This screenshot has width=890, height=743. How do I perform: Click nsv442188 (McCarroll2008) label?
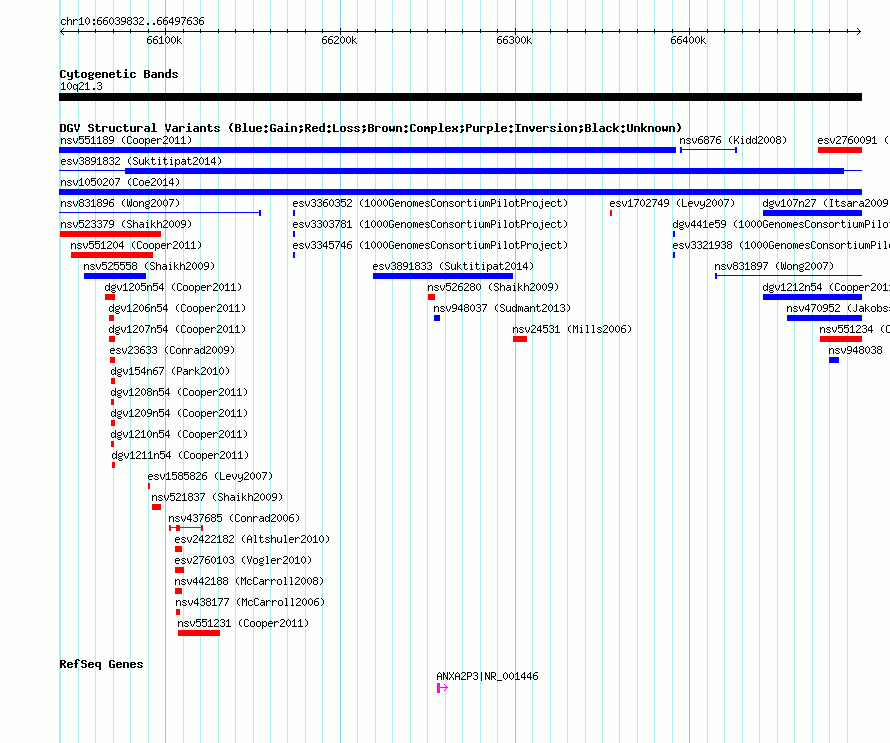coord(249,581)
